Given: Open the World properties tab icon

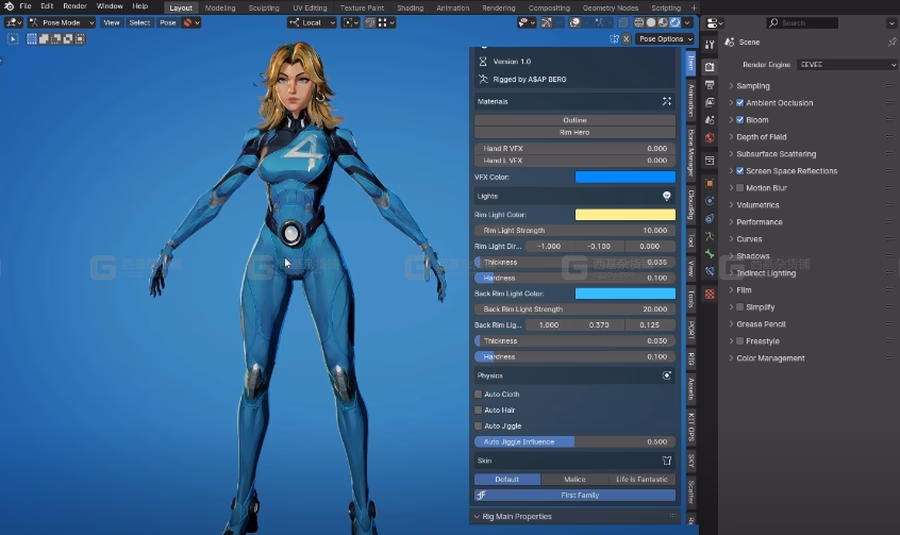Looking at the screenshot, I should pyautogui.click(x=710, y=138).
